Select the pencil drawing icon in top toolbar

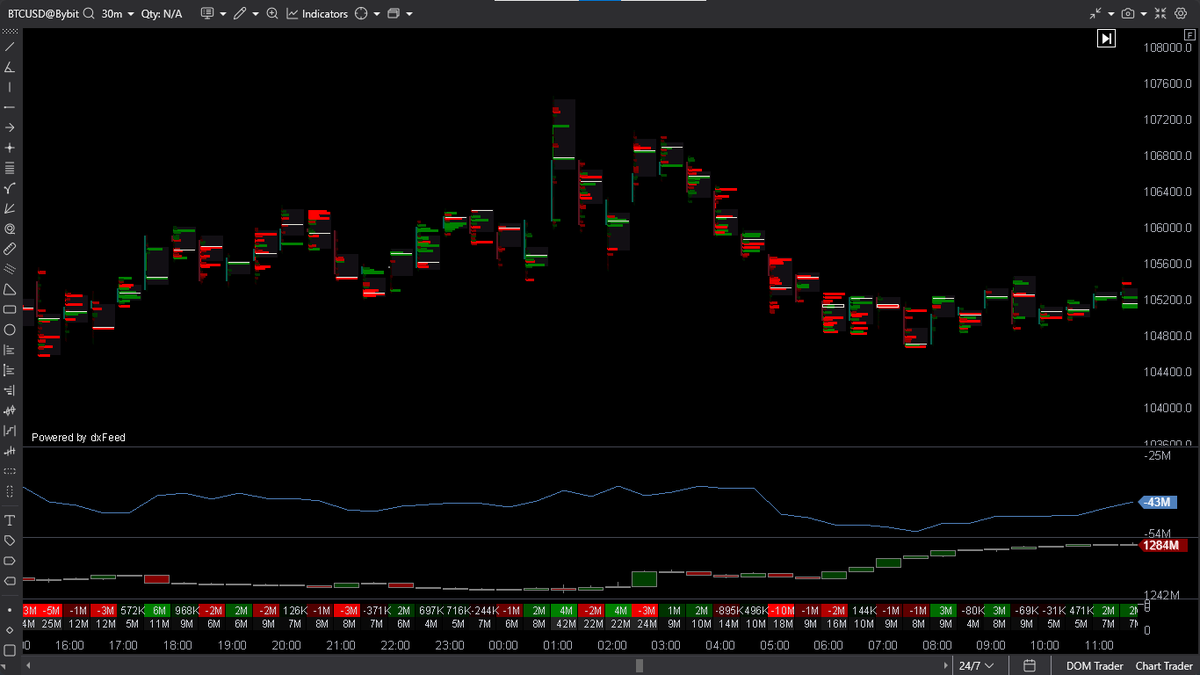tap(241, 14)
